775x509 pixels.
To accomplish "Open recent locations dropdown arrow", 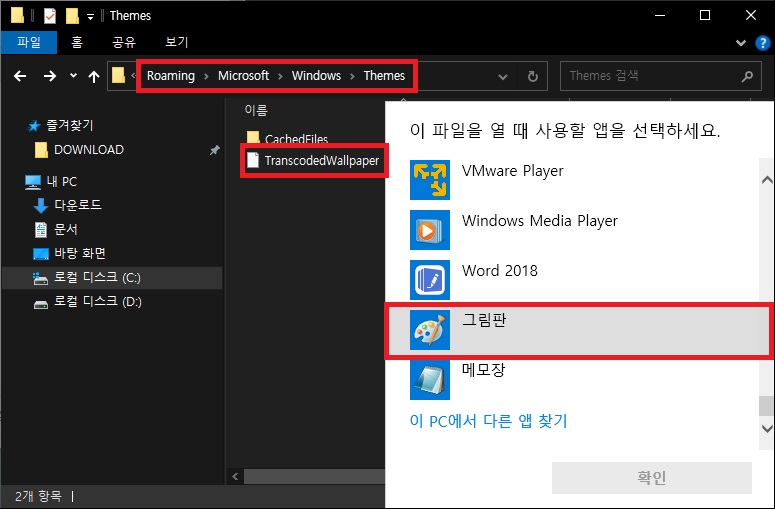I will [73, 76].
